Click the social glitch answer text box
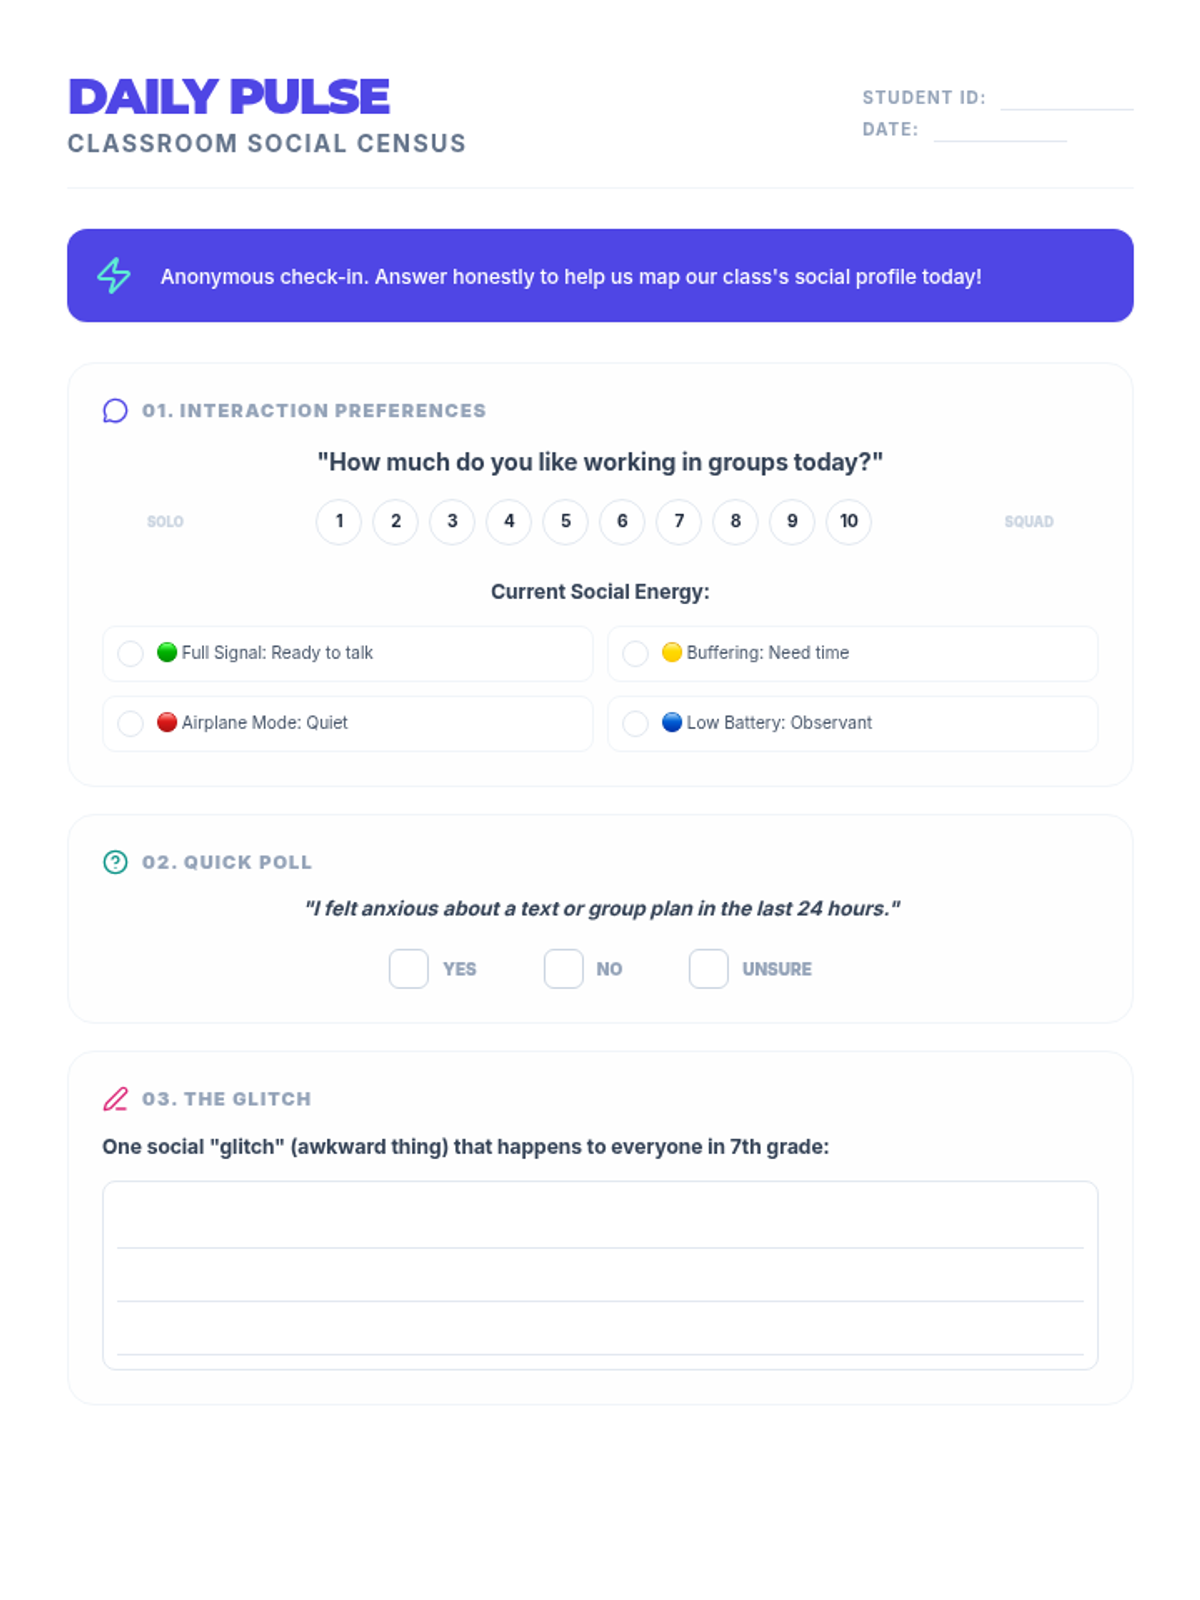This screenshot has height=1600, width=1200. [600, 1275]
